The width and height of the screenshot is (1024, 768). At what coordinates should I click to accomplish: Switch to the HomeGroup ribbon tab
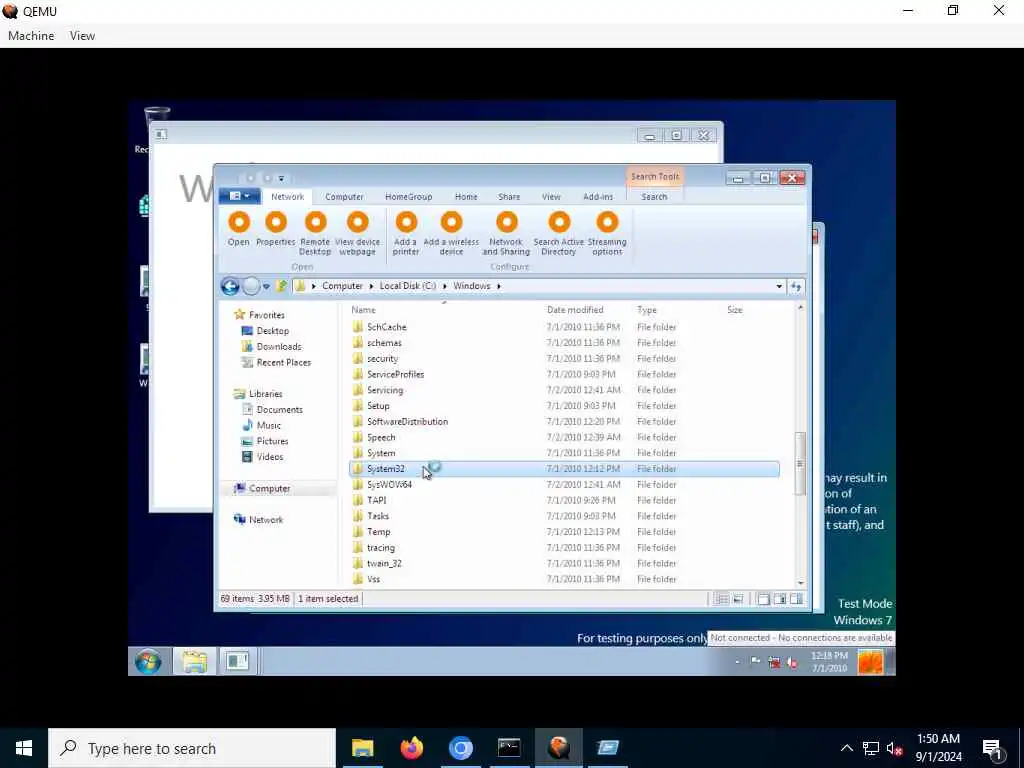(x=408, y=197)
